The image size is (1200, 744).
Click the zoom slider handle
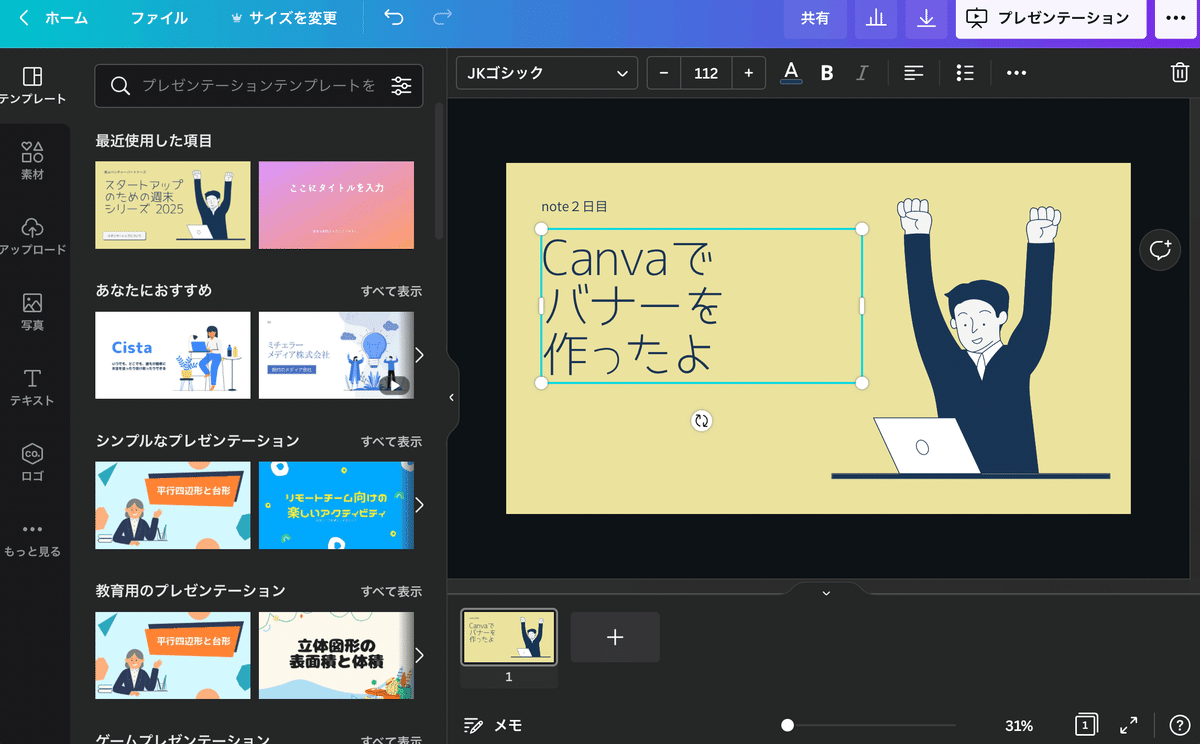coord(787,726)
